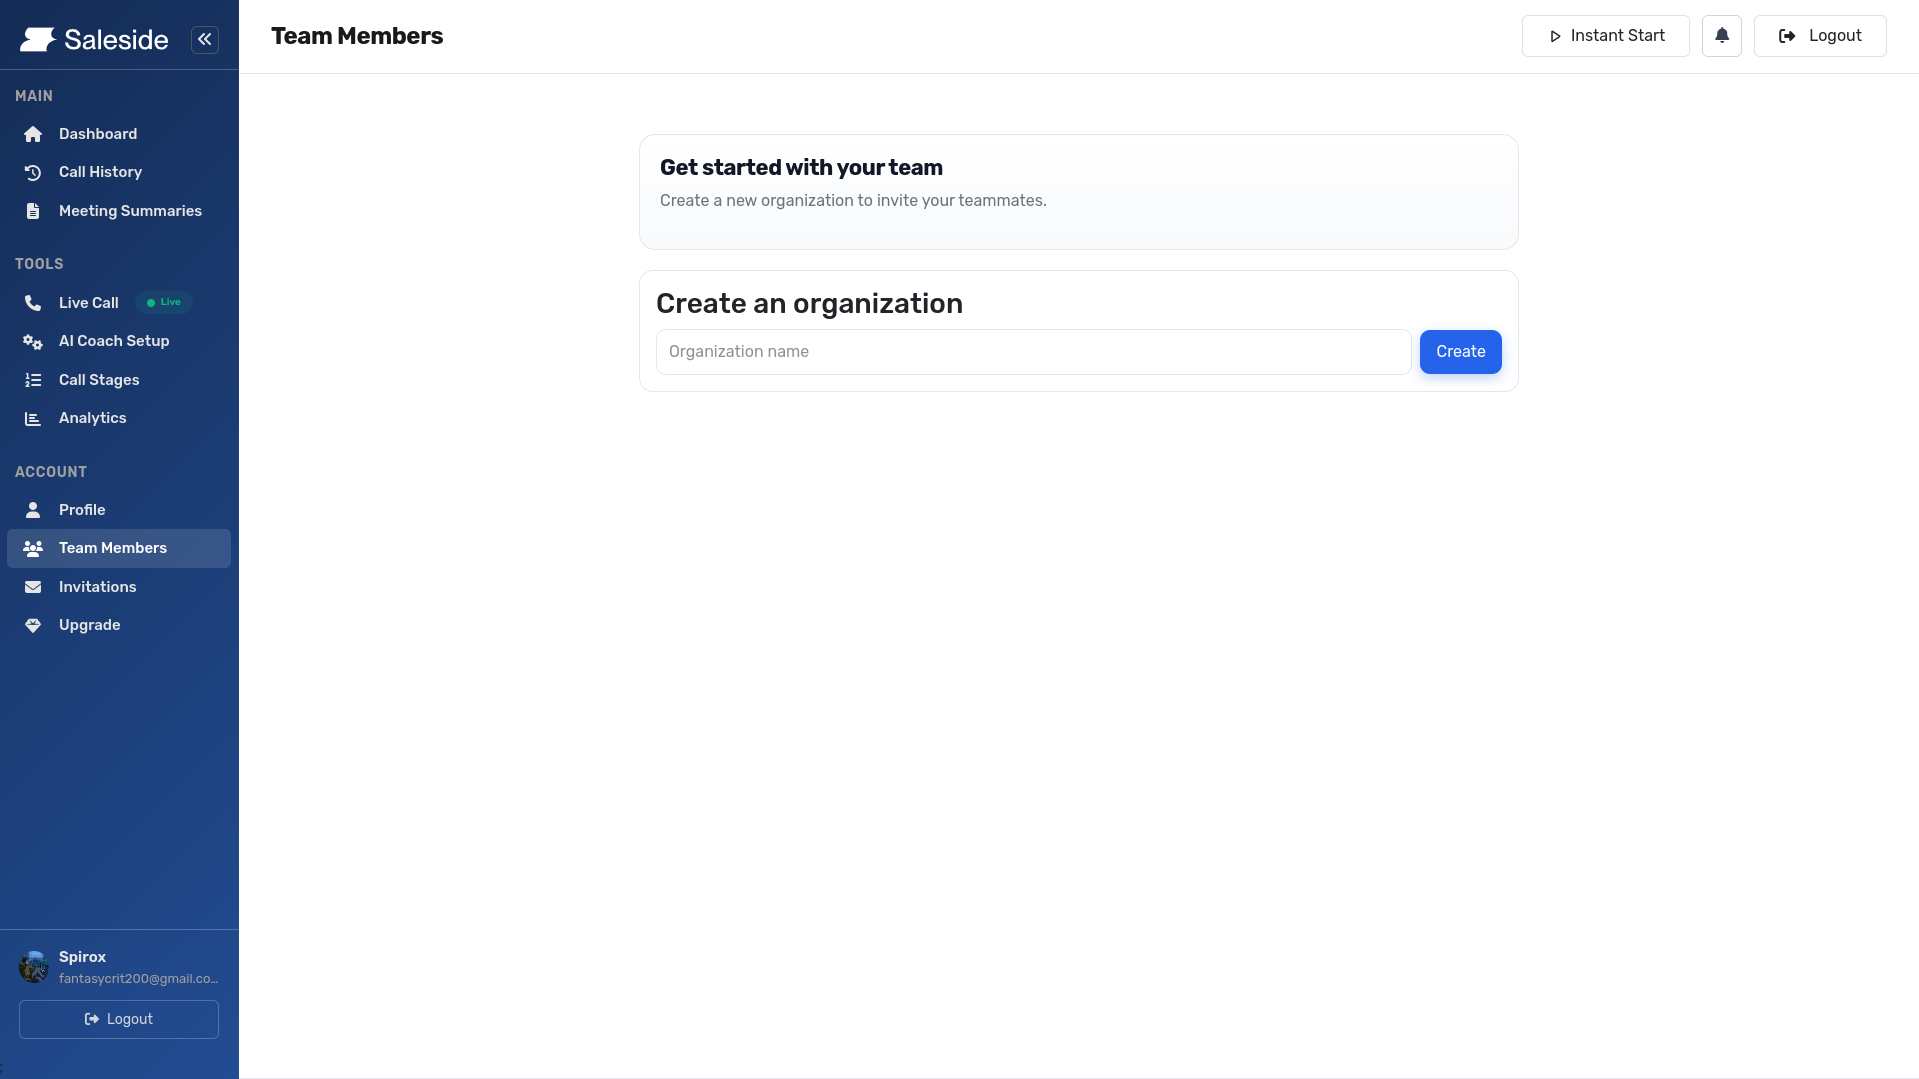Screen dimensions: 1919x1079
Task: Open the Profile menu item
Action: pyautogui.click(x=82, y=510)
